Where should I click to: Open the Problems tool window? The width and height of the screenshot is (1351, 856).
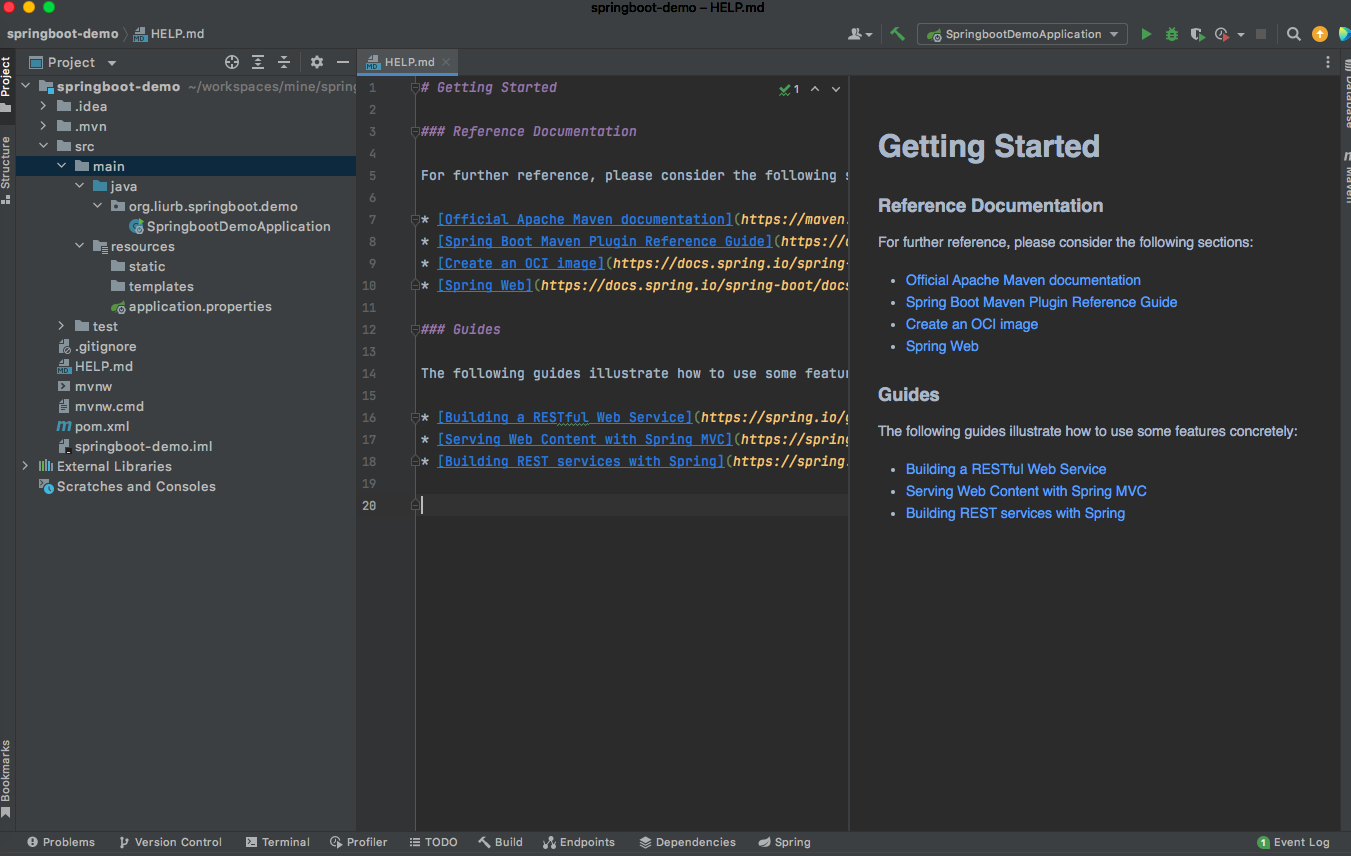pyautogui.click(x=61, y=842)
